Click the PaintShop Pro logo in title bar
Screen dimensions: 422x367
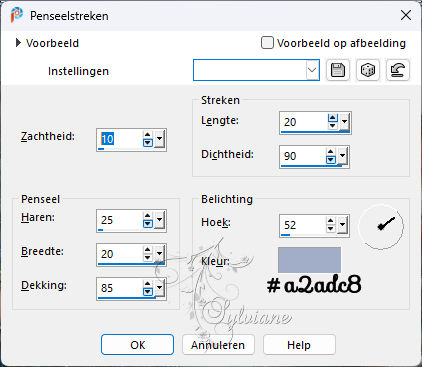(x=16, y=16)
